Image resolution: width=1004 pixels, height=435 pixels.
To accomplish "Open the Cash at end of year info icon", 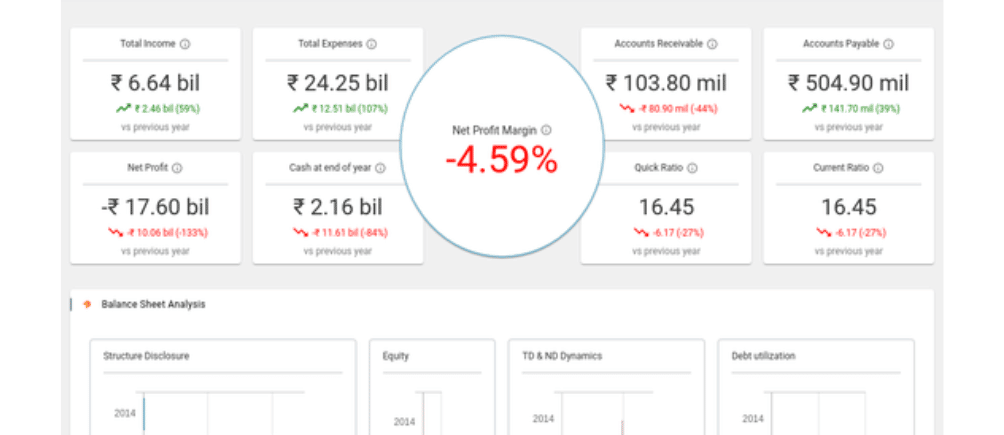I will pos(380,168).
